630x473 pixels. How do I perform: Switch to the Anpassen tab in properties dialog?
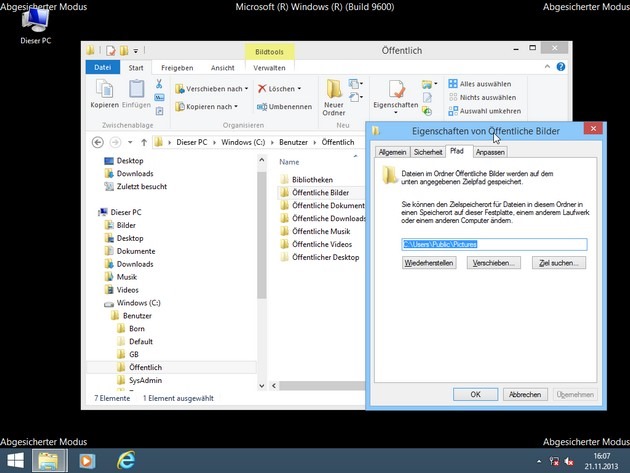(490, 152)
